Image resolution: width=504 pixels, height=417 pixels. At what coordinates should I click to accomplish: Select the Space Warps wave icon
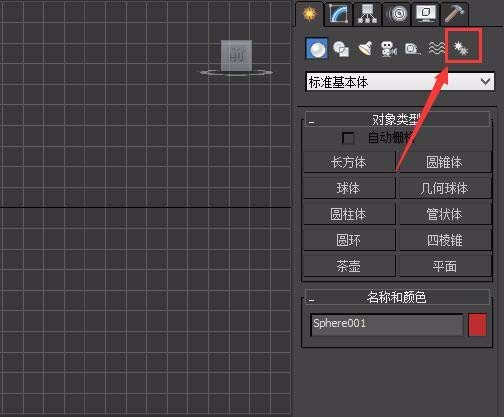coord(436,49)
